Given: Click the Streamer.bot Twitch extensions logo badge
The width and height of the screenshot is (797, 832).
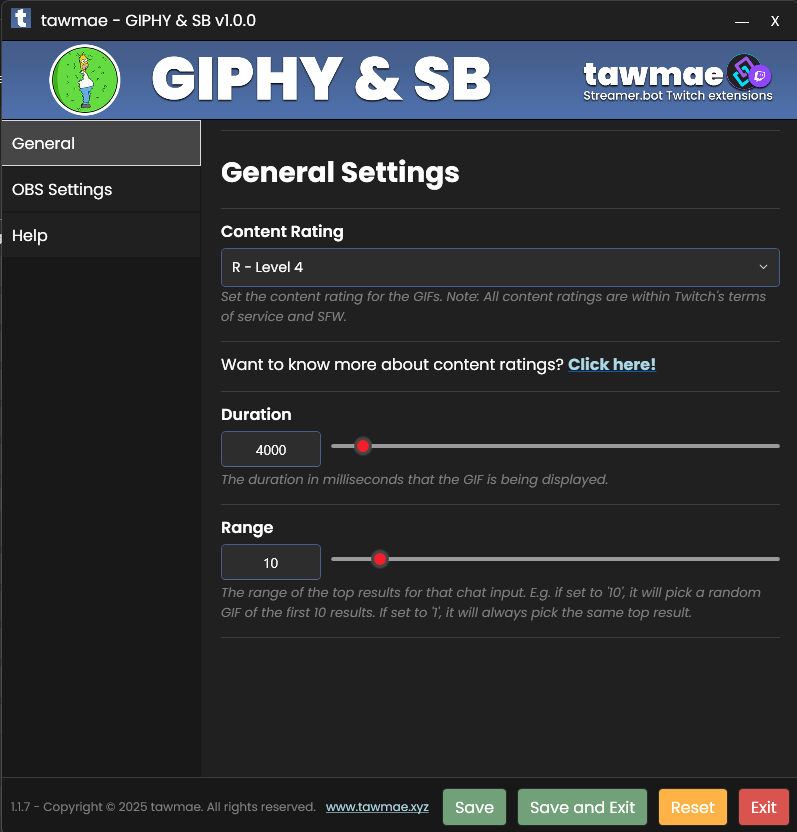Looking at the screenshot, I should pos(749,72).
